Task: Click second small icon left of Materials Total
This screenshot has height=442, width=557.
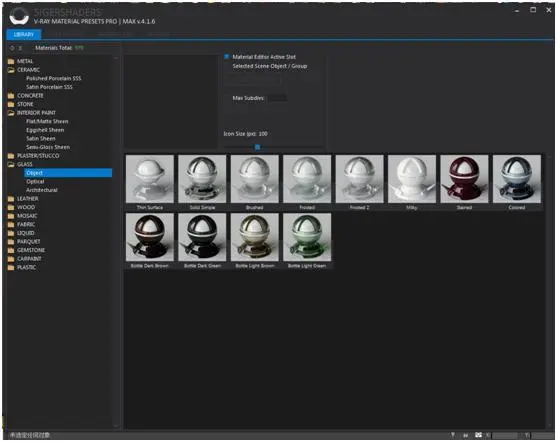Action: (x=20, y=48)
